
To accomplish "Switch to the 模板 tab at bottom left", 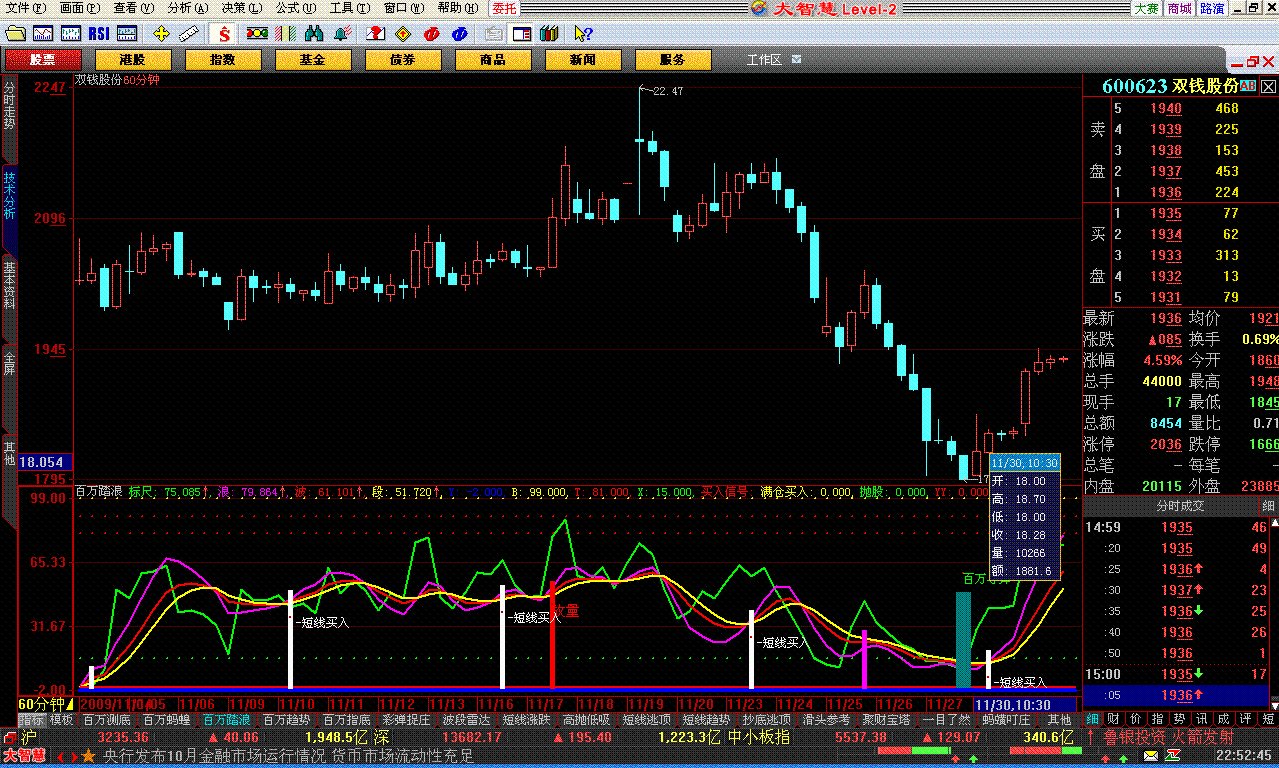I will coord(61,719).
